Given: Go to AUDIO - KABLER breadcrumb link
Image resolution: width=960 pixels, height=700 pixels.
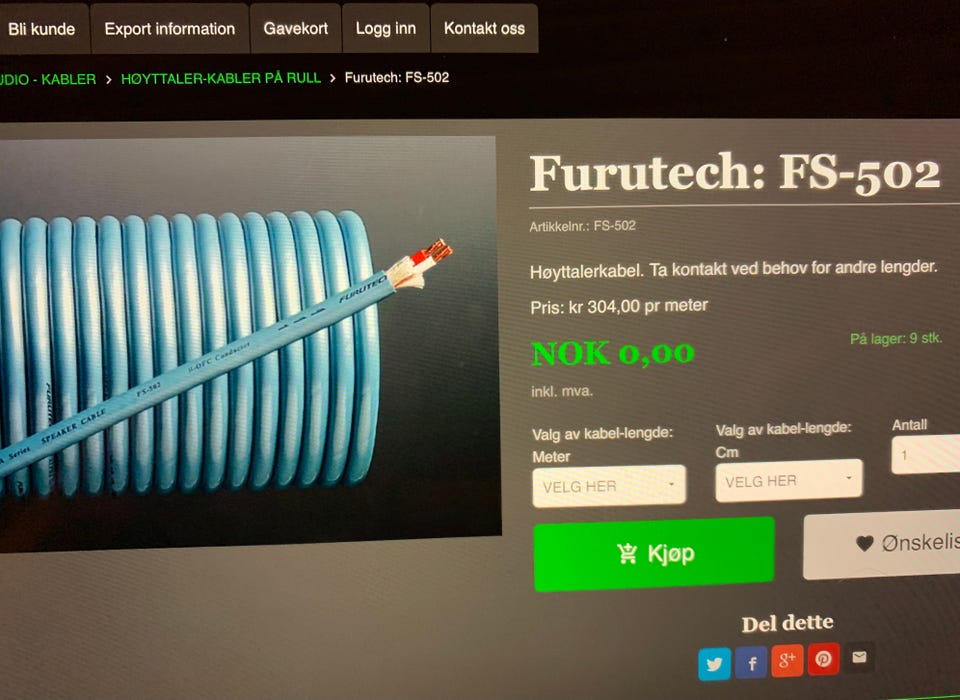Looking at the screenshot, I should [48, 79].
